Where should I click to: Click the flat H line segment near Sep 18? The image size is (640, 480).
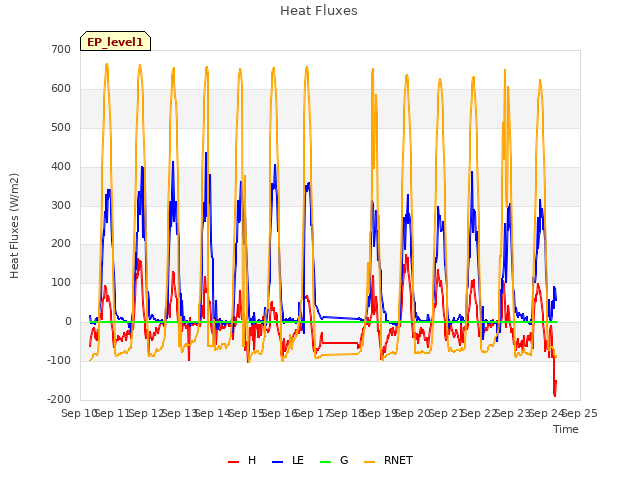(340, 343)
